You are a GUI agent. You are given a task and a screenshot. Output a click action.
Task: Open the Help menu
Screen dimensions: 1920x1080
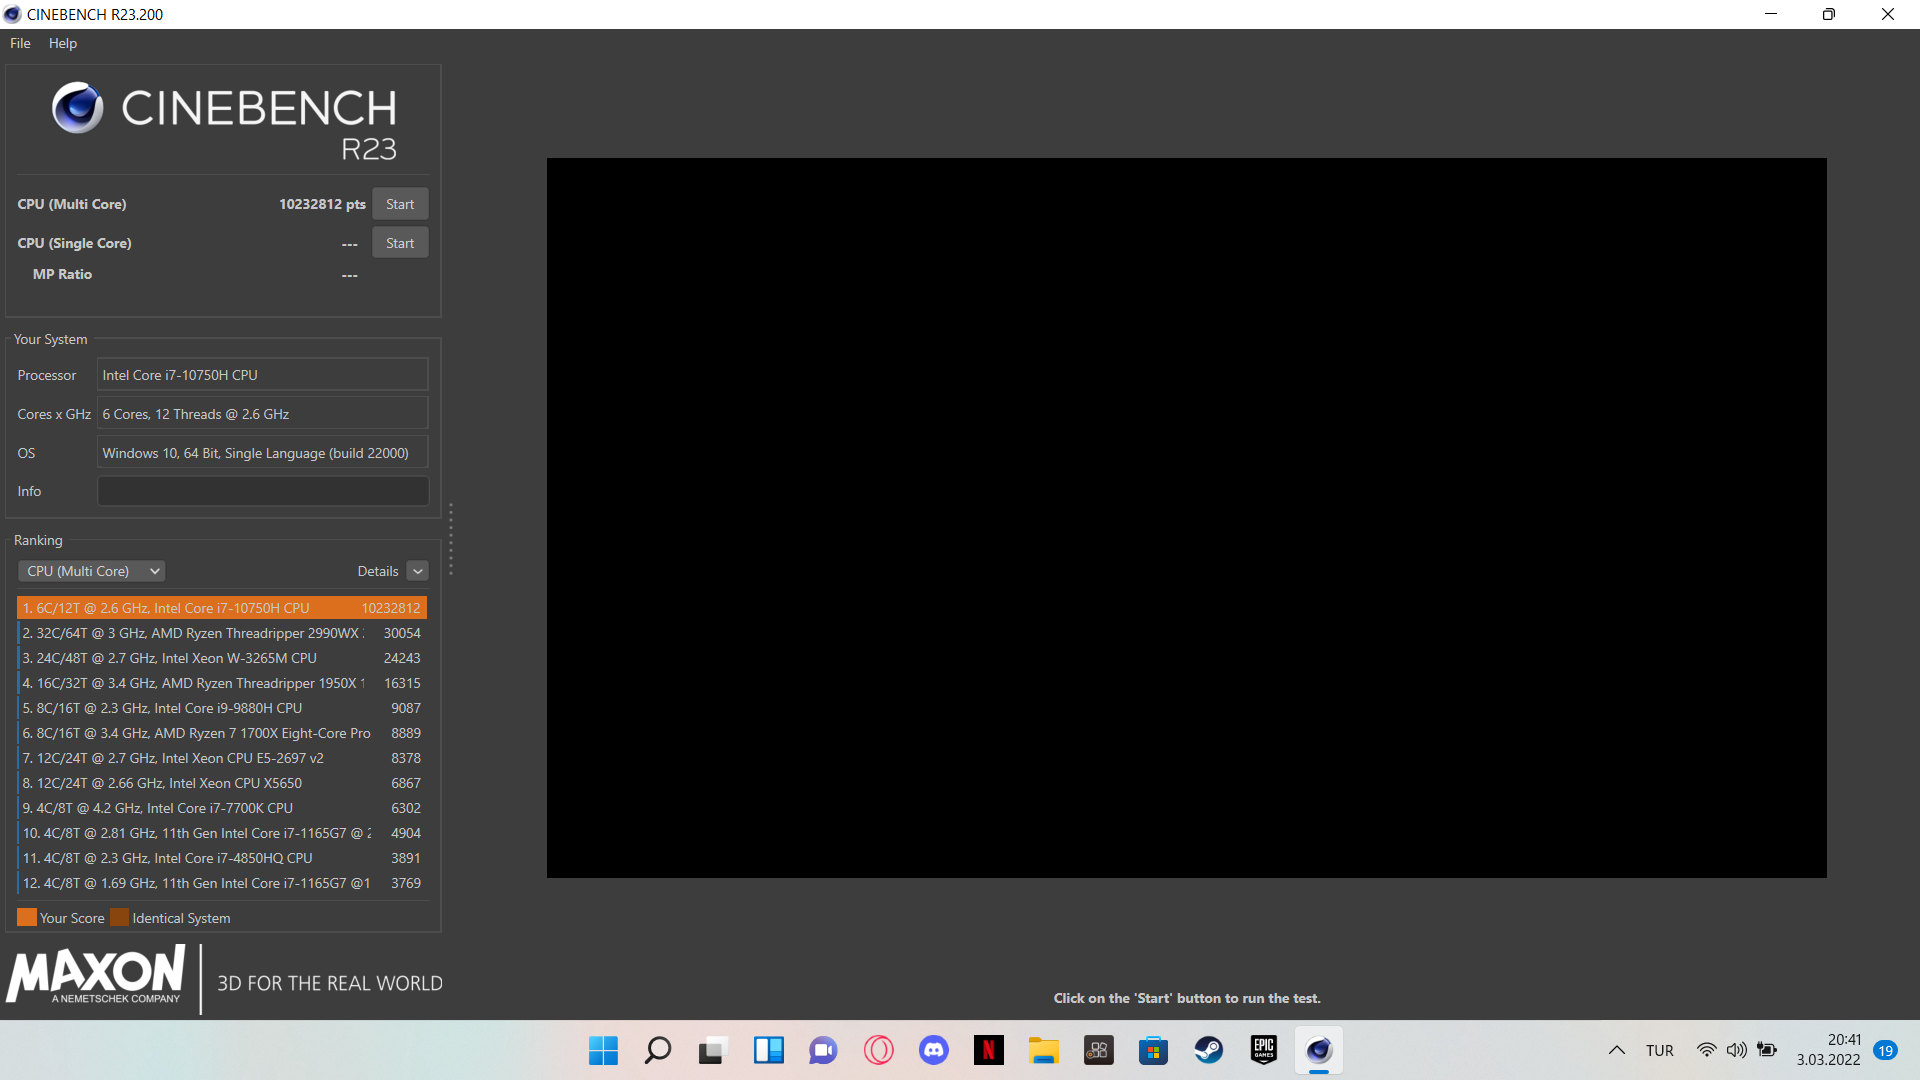(62, 43)
